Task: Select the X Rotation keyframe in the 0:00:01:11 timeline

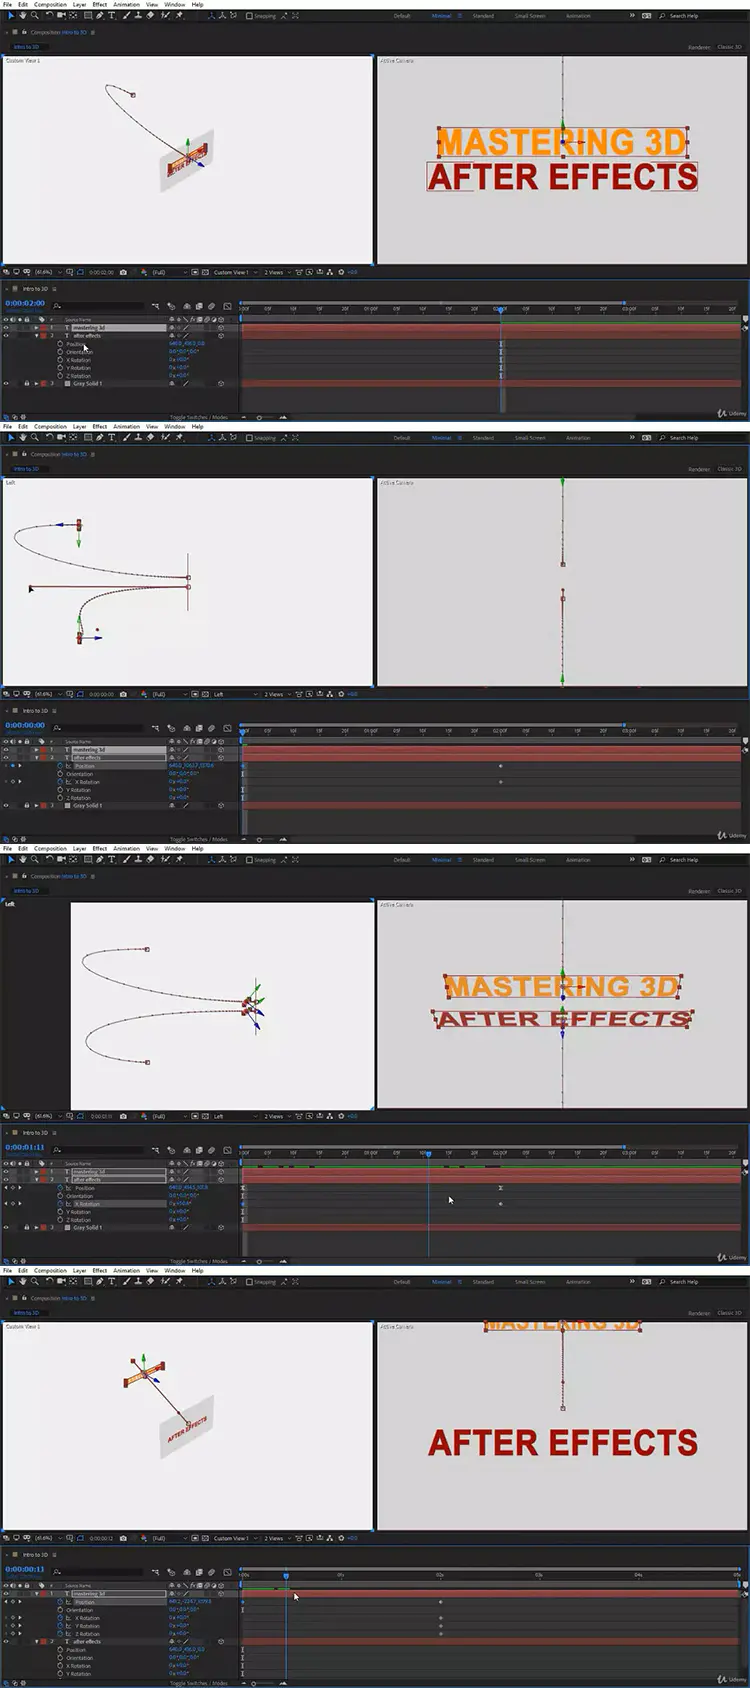Action: (x=500, y=1204)
